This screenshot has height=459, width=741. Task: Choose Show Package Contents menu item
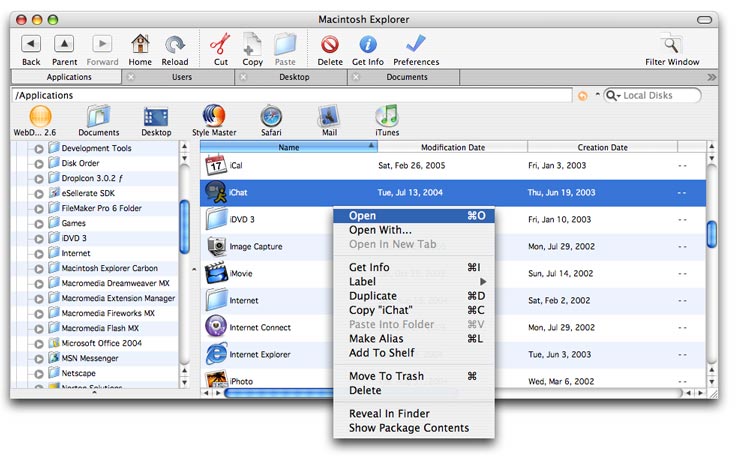414,427
